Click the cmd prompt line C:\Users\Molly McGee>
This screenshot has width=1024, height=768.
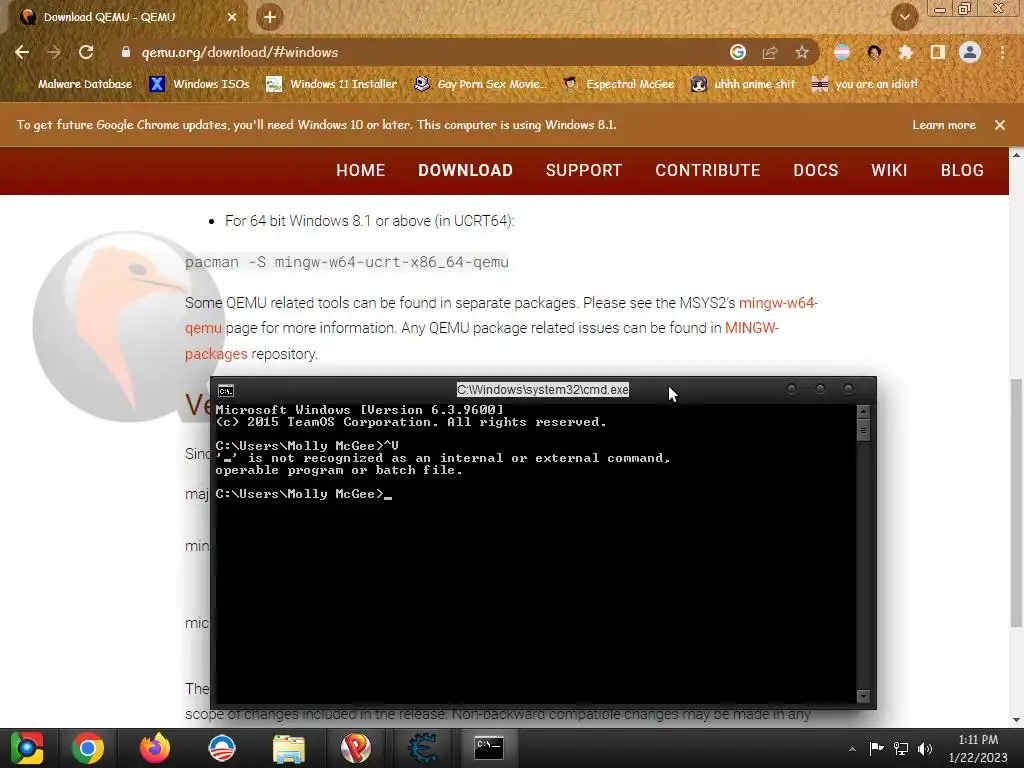coord(304,494)
